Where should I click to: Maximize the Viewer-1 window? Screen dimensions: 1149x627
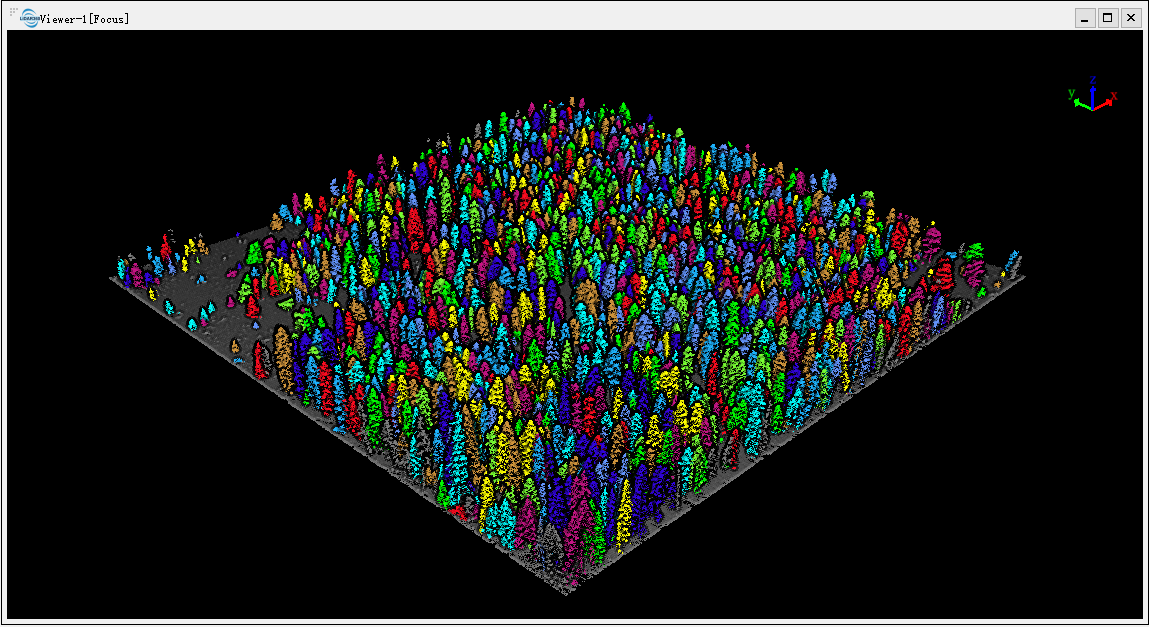tap(1108, 18)
